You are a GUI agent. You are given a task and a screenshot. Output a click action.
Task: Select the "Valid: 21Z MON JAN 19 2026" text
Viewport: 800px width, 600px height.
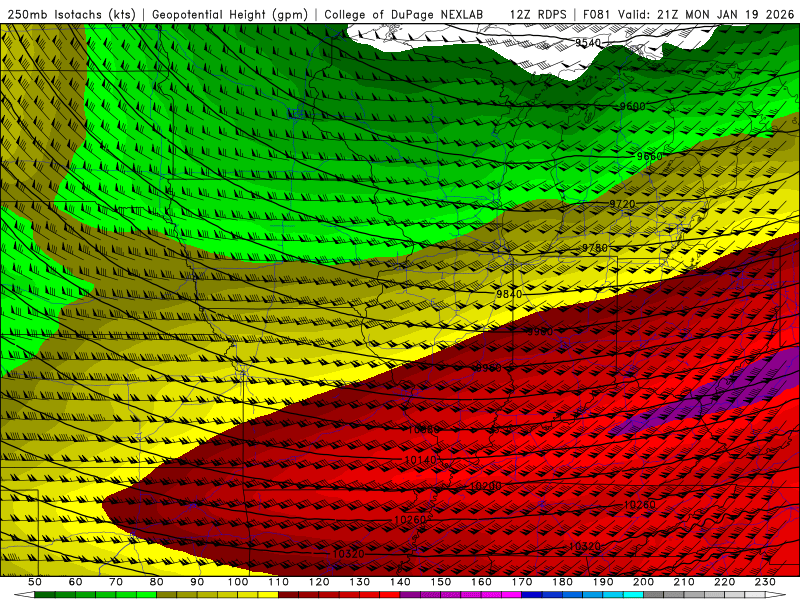pos(706,14)
